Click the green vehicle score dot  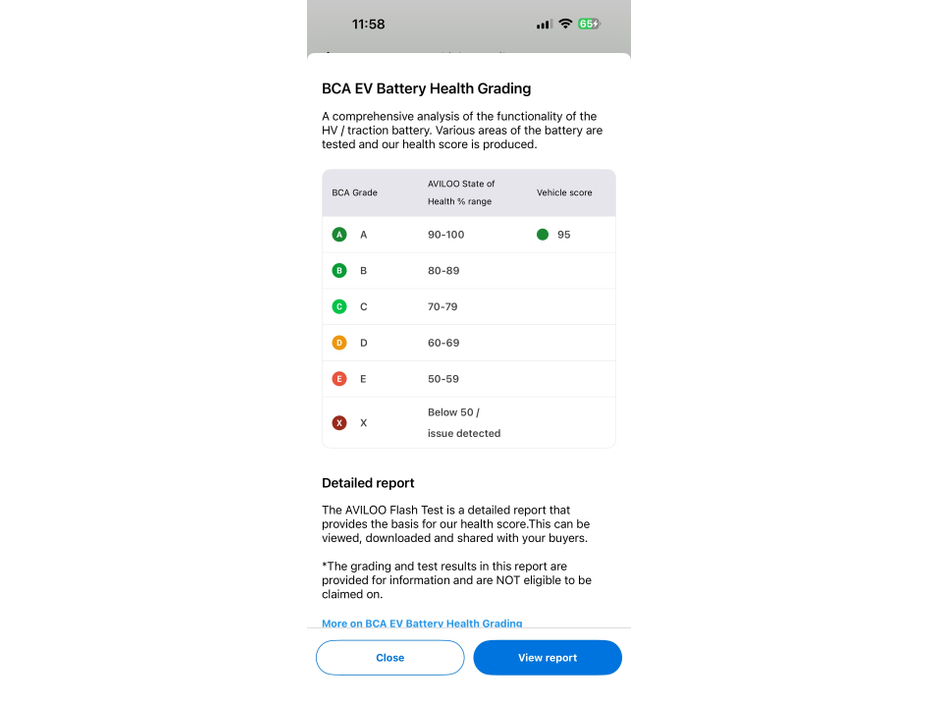click(x=542, y=235)
